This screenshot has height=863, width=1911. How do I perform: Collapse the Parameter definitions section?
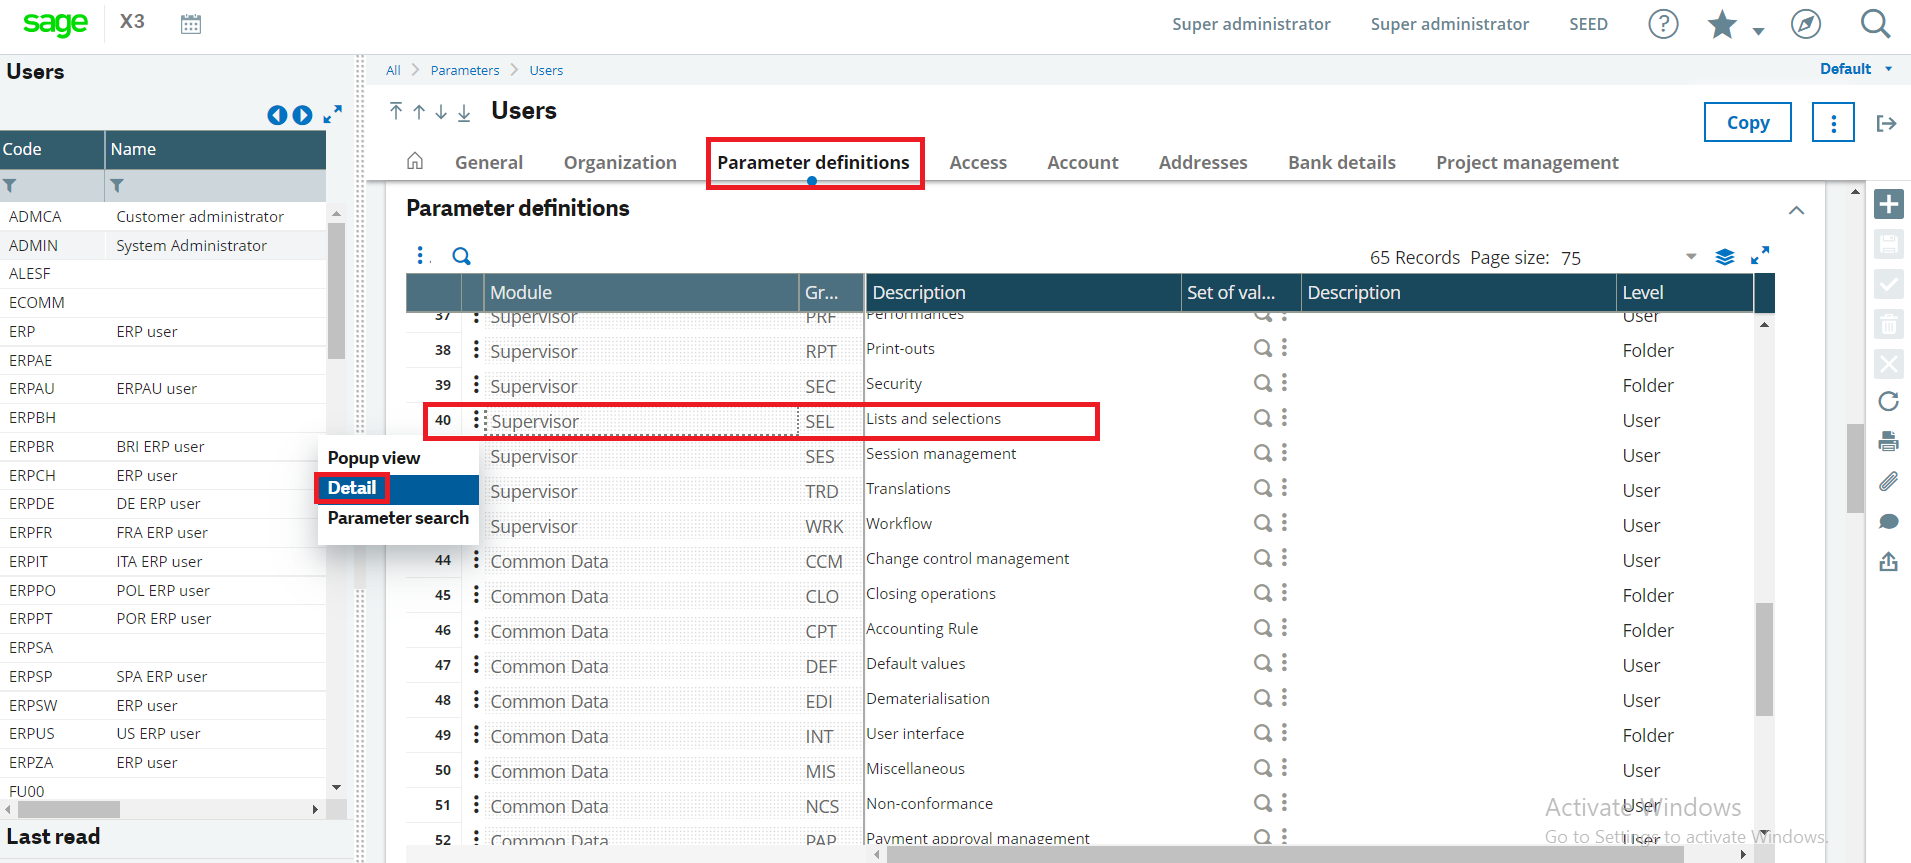pyautogui.click(x=1796, y=210)
